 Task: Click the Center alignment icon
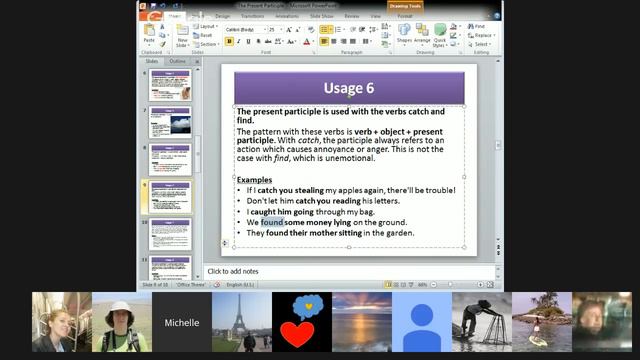(333, 41)
